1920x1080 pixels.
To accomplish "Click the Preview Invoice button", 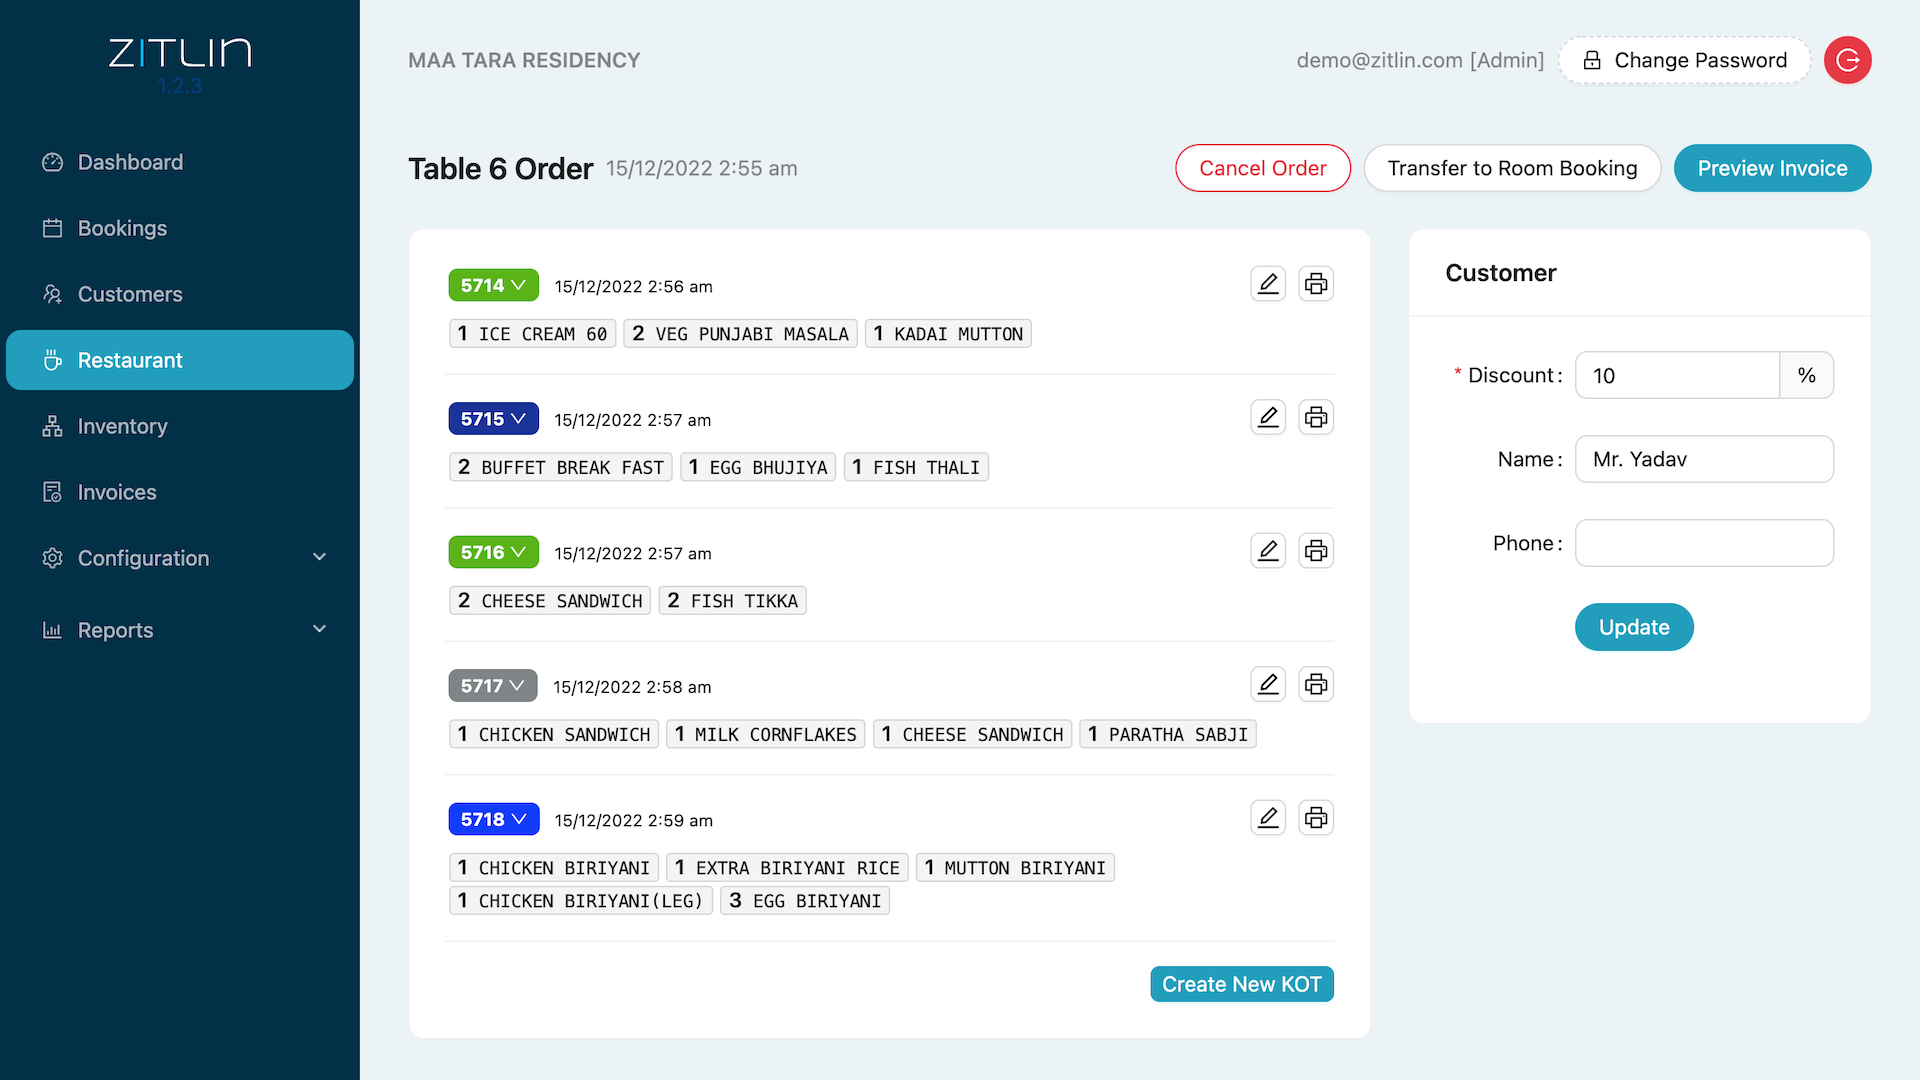I will (x=1771, y=167).
